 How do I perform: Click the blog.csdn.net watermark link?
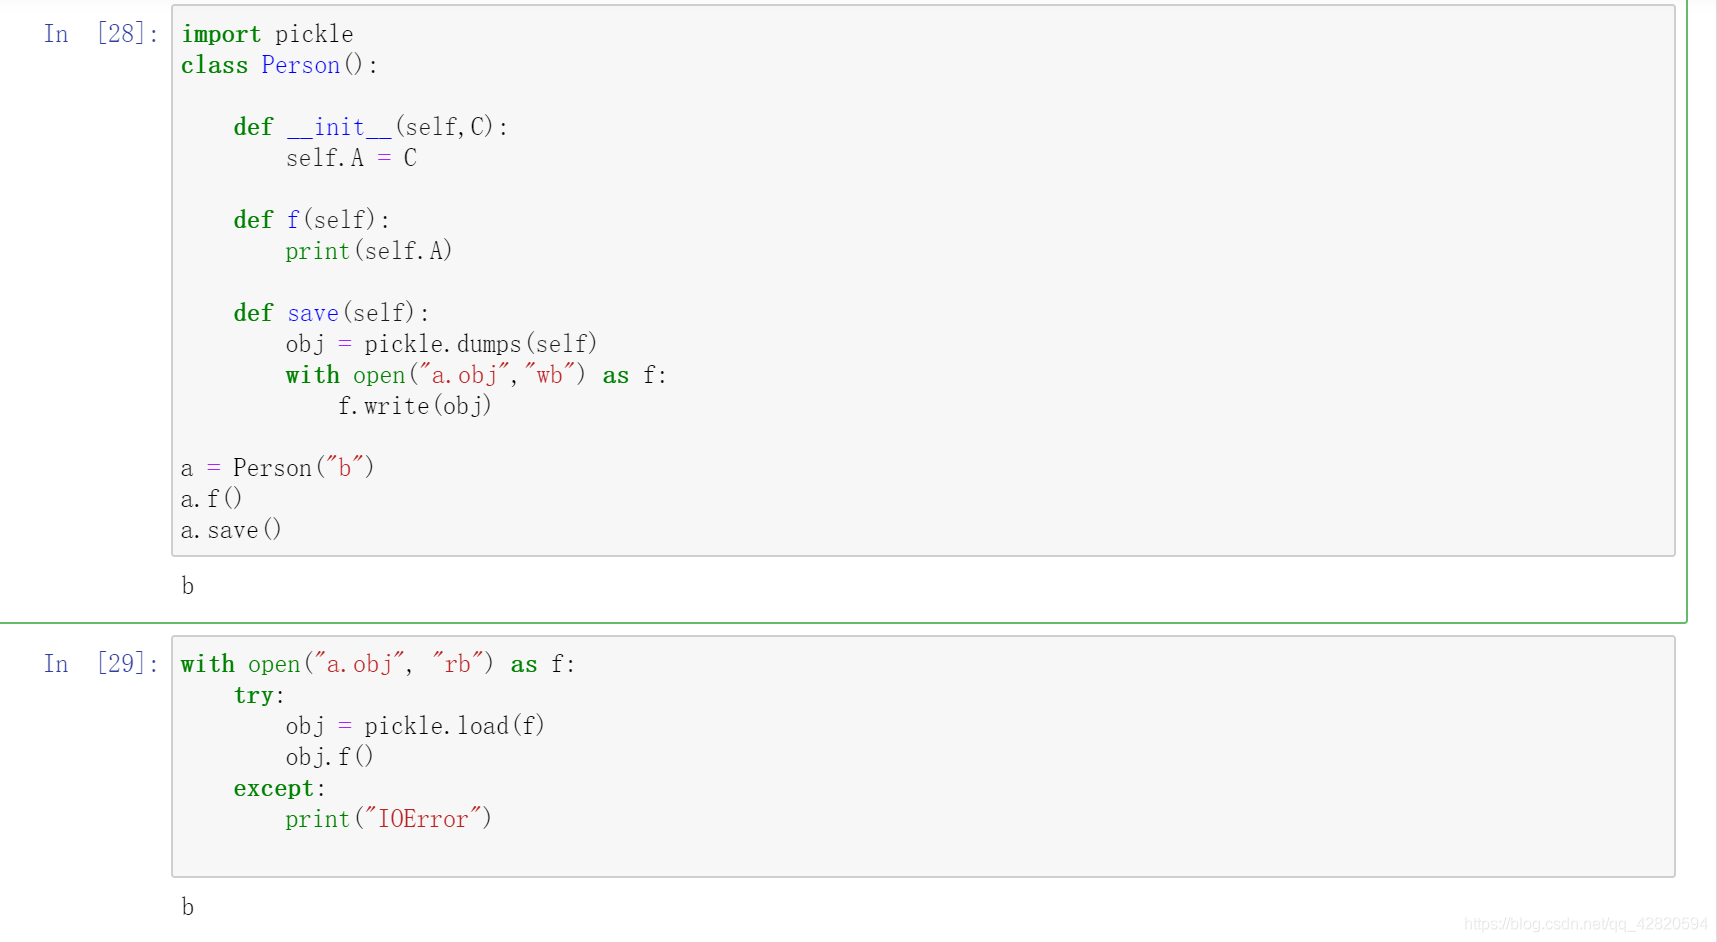click(x=1585, y=924)
